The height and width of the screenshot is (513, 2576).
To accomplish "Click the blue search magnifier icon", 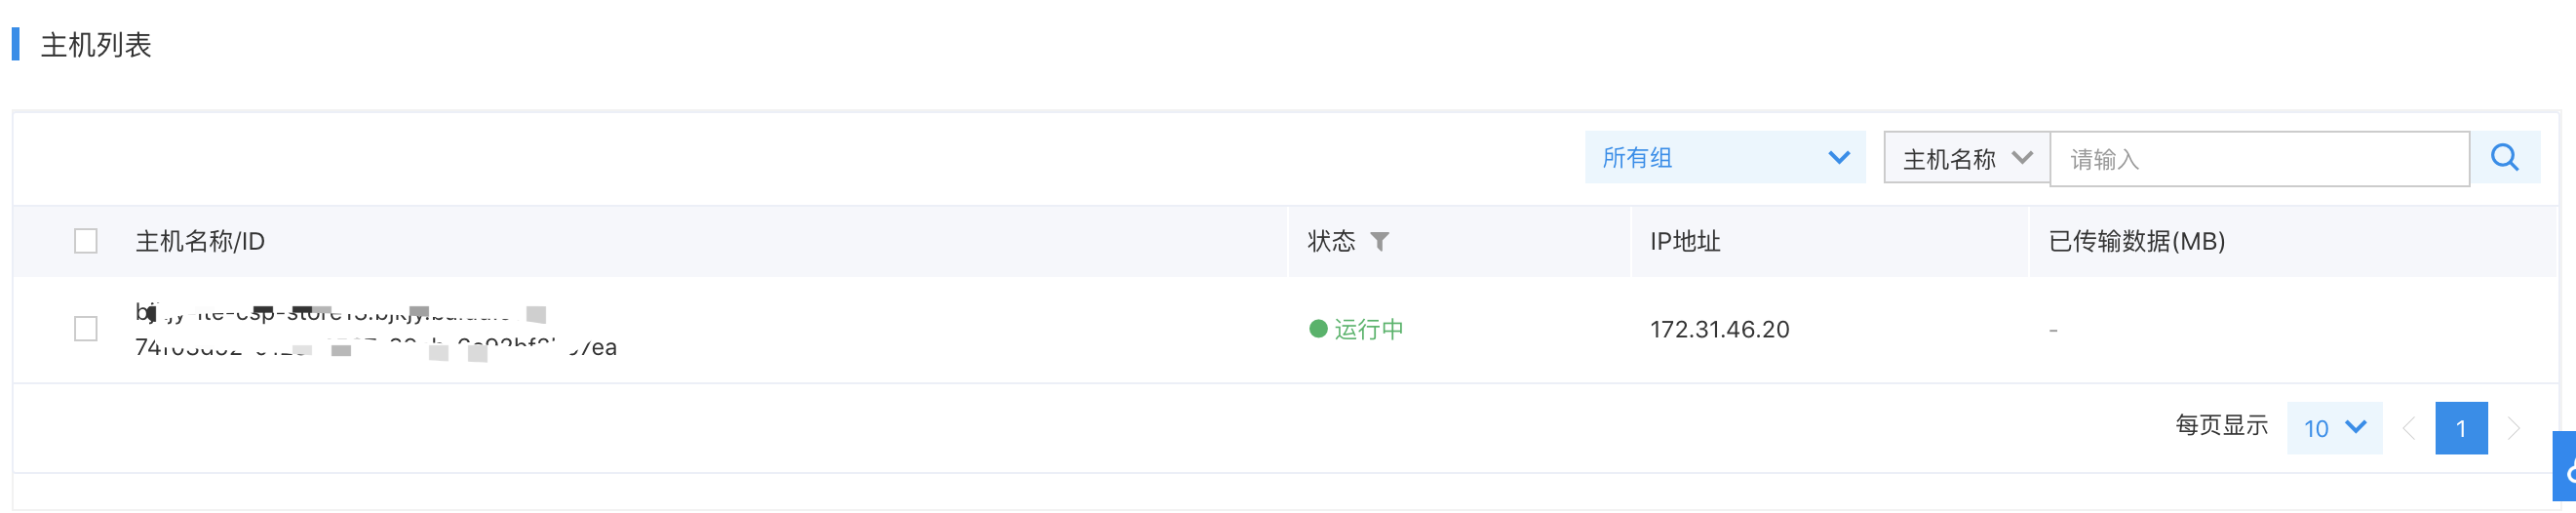I will click(2504, 158).
